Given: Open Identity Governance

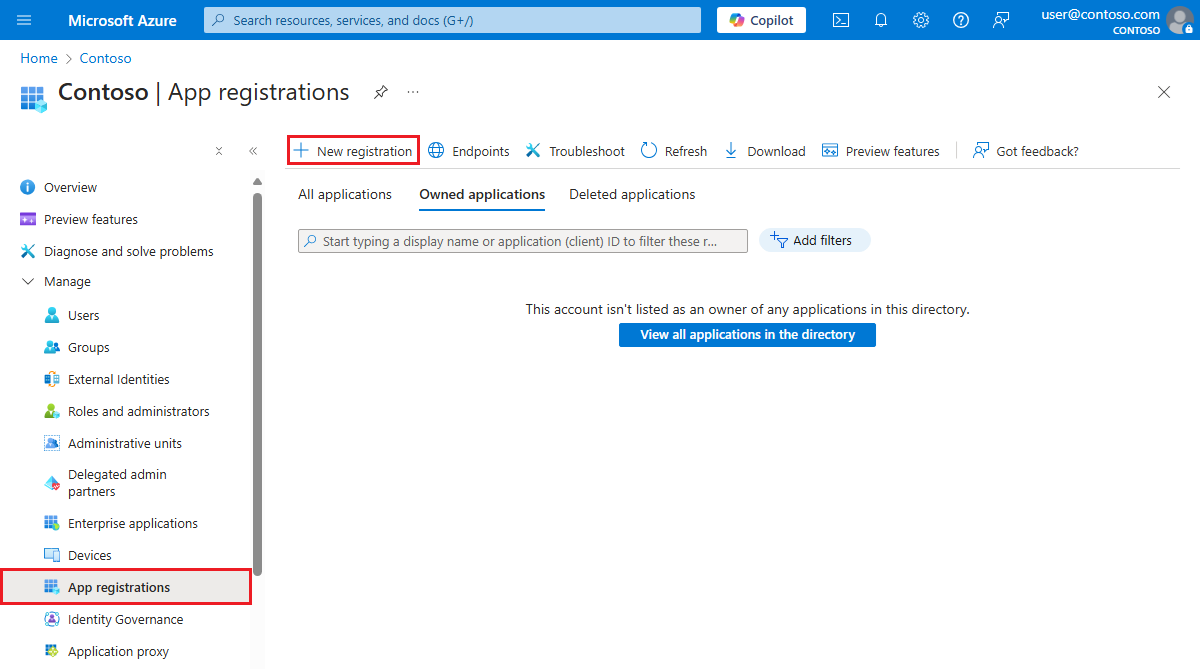Looking at the screenshot, I should point(126,619).
